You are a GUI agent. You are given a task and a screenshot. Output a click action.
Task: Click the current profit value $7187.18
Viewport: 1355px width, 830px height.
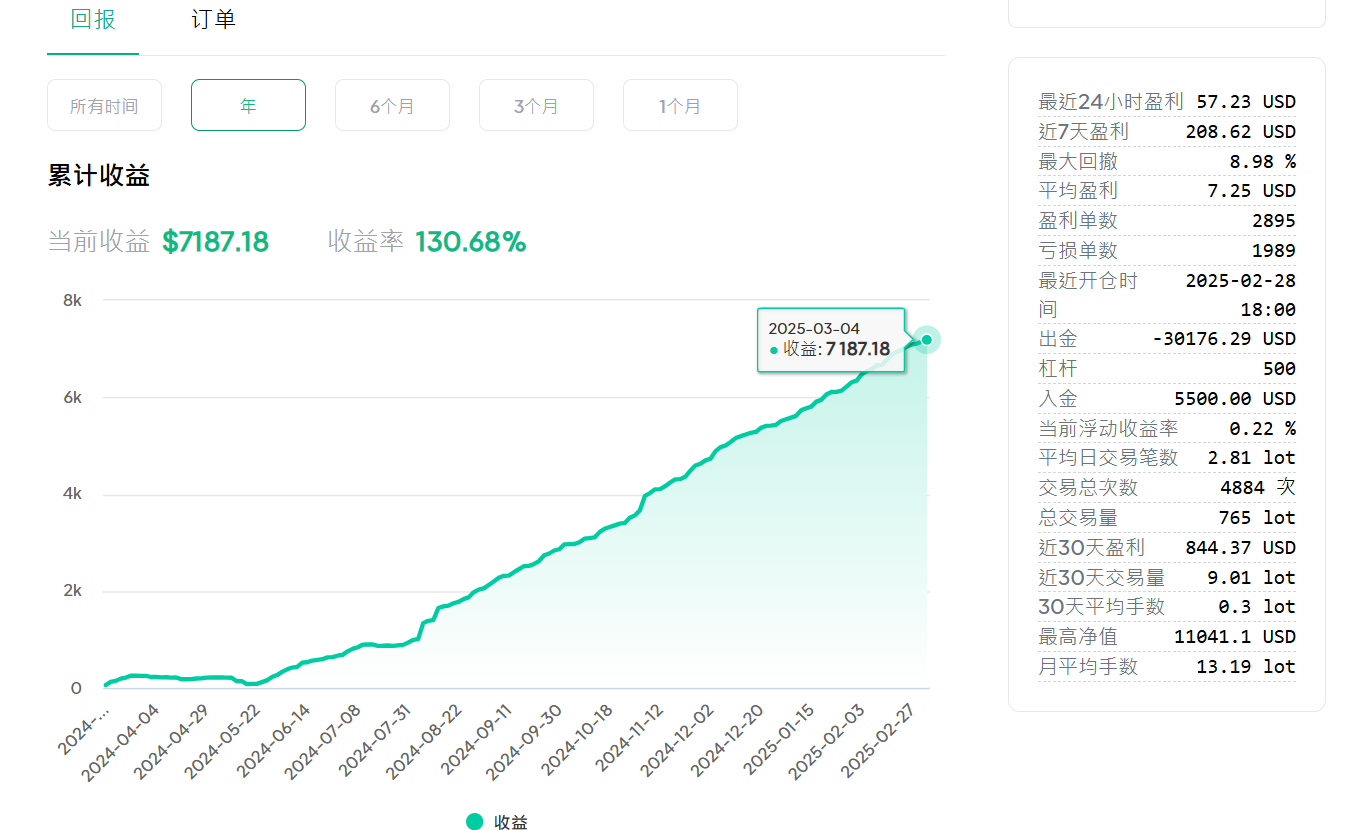click(x=215, y=242)
